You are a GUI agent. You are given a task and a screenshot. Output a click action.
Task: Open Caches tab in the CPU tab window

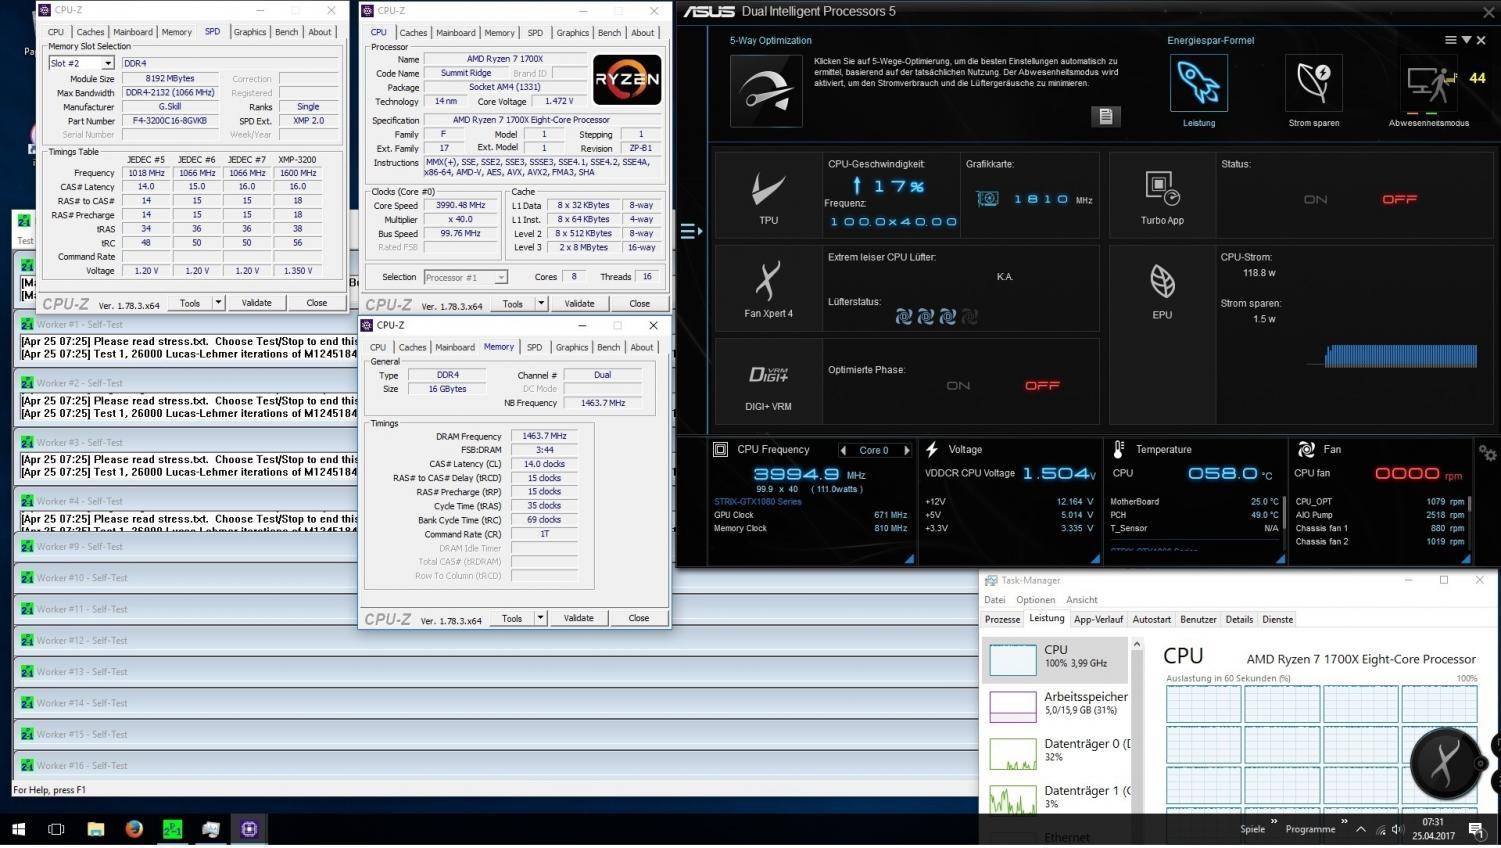(413, 33)
